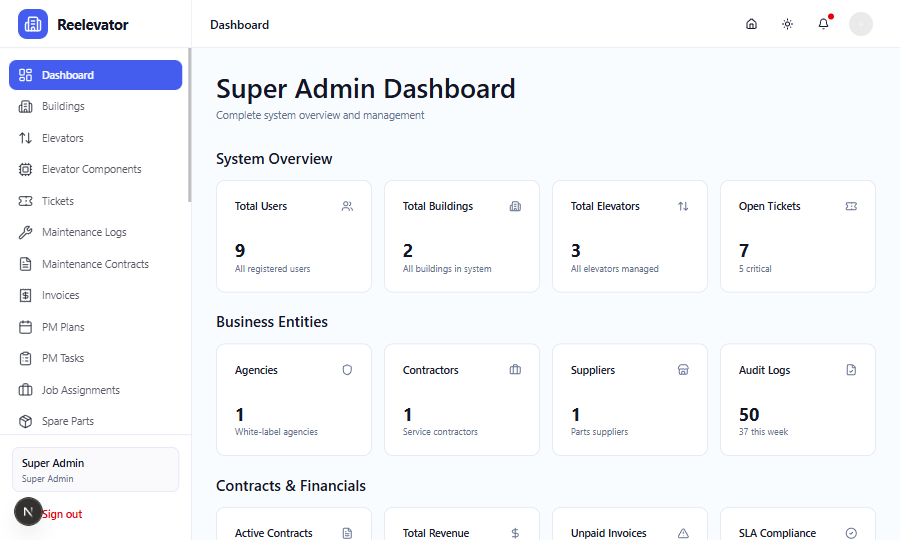Click the Super Admin profile card
900x540 pixels.
[x=95, y=469]
